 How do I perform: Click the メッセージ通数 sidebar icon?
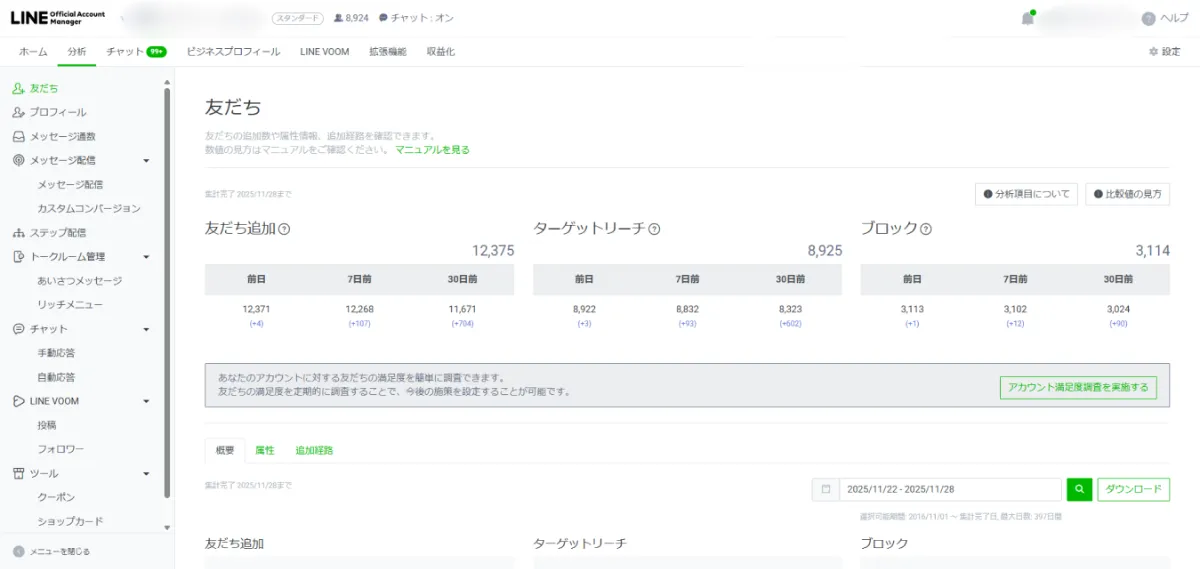(x=18, y=136)
